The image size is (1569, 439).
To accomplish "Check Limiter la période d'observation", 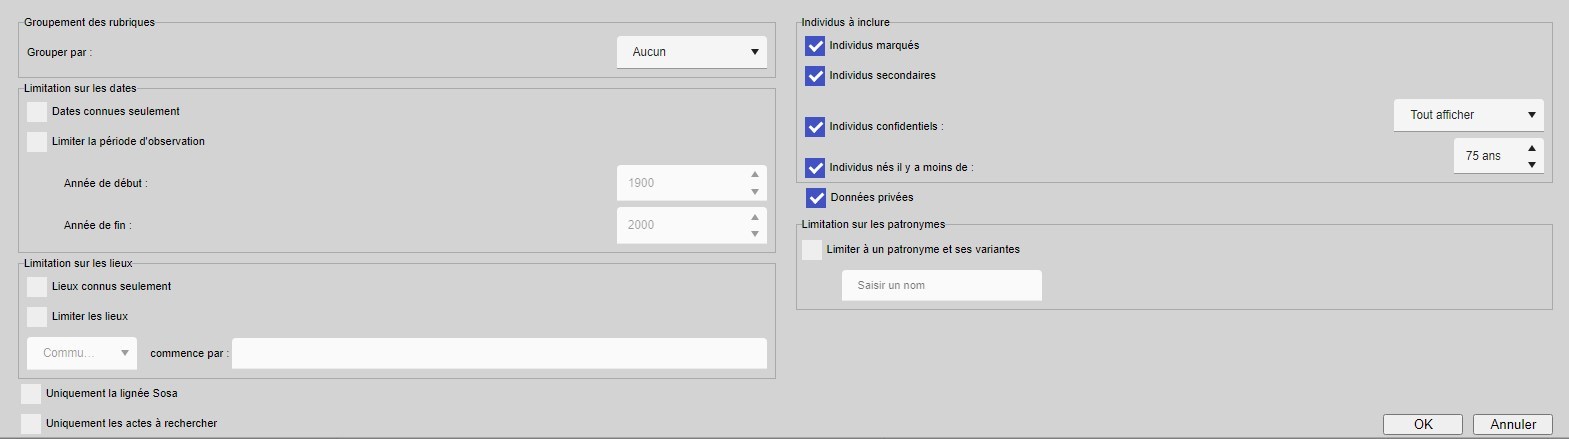I will 37,142.
